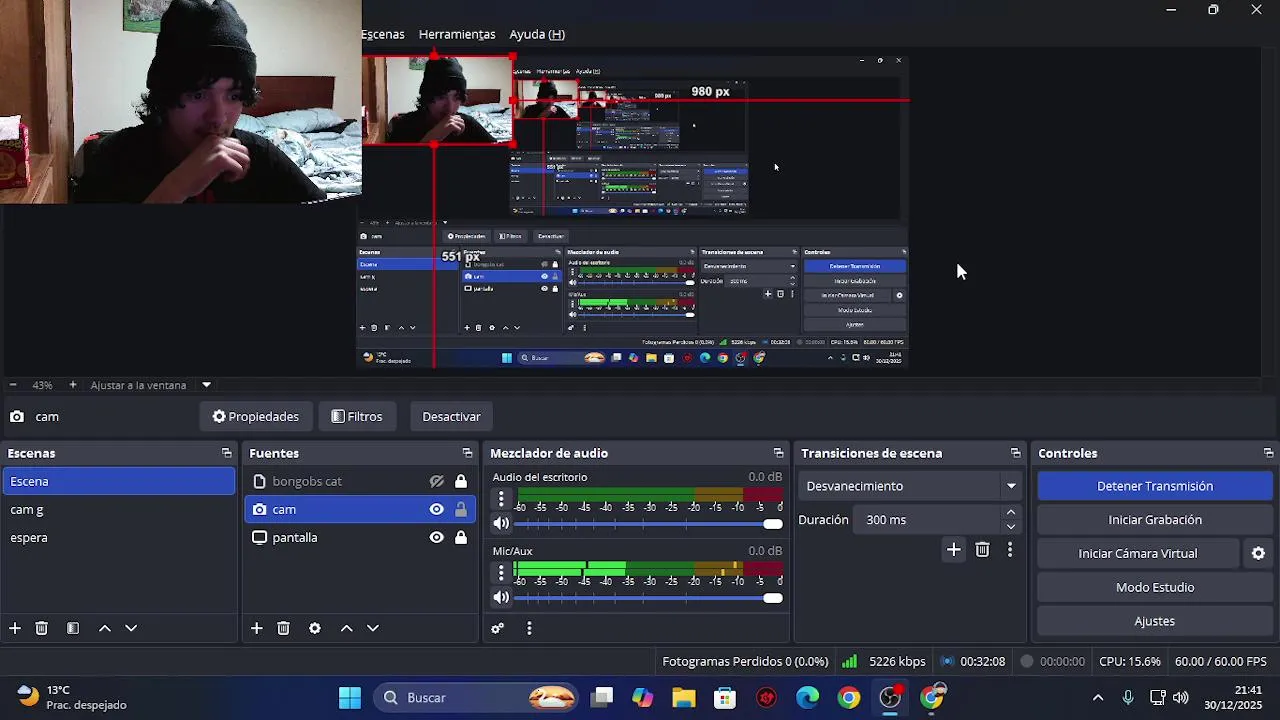The width and height of the screenshot is (1280, 720).
Task: Open Filtros for cam source
Action: coord(357,416)
